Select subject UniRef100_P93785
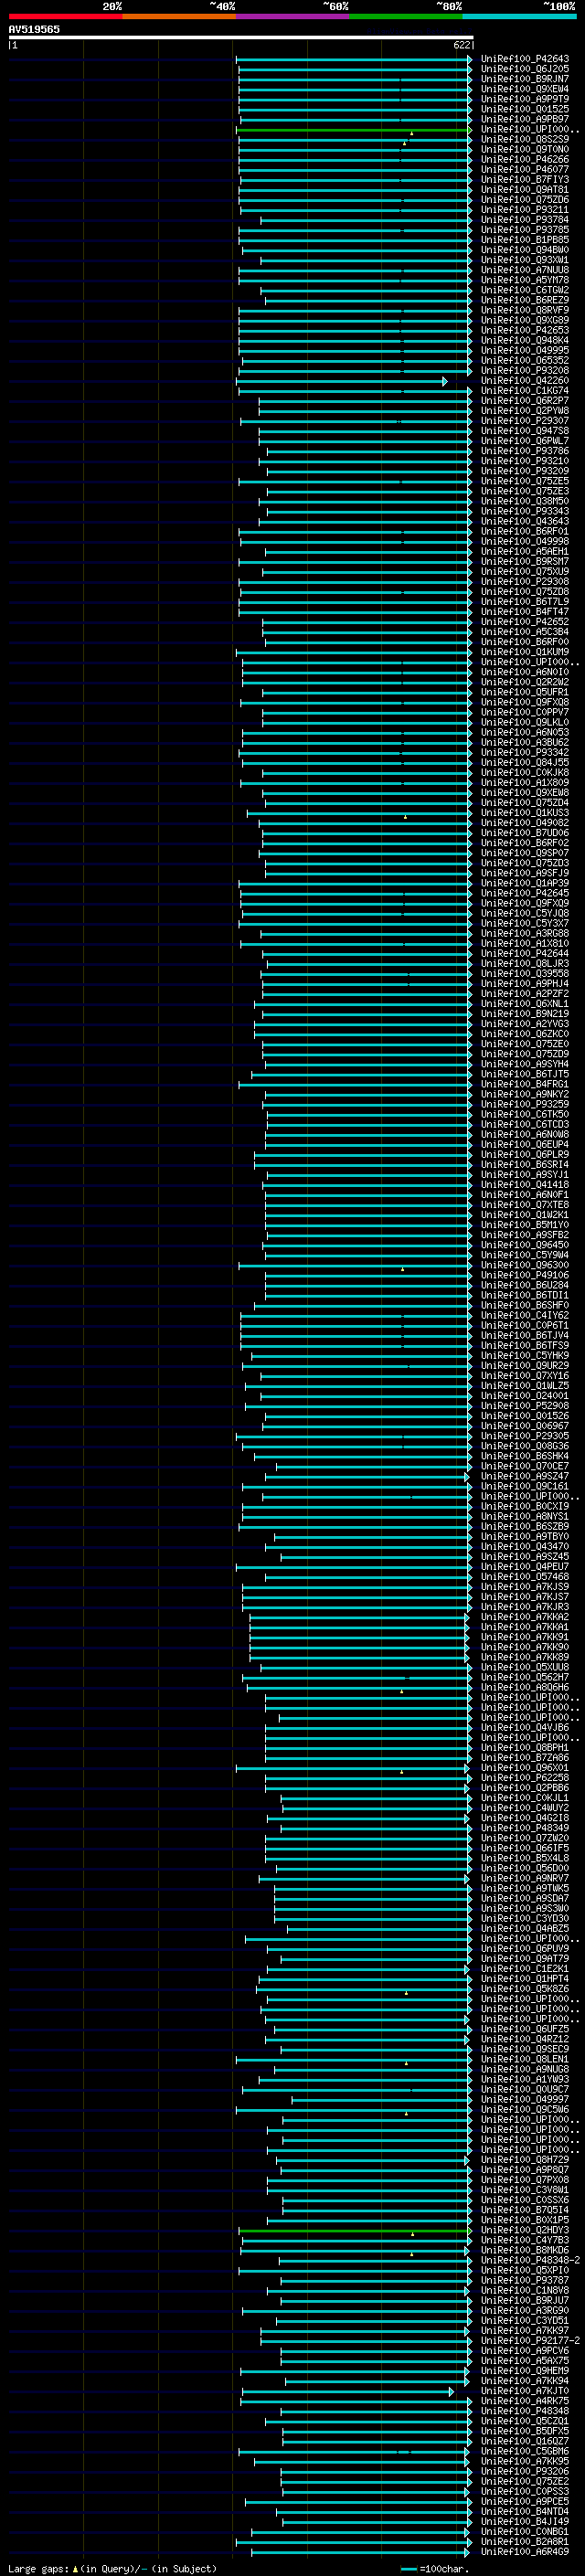Screen dimensions: 585x2576 tap(525, 230)
